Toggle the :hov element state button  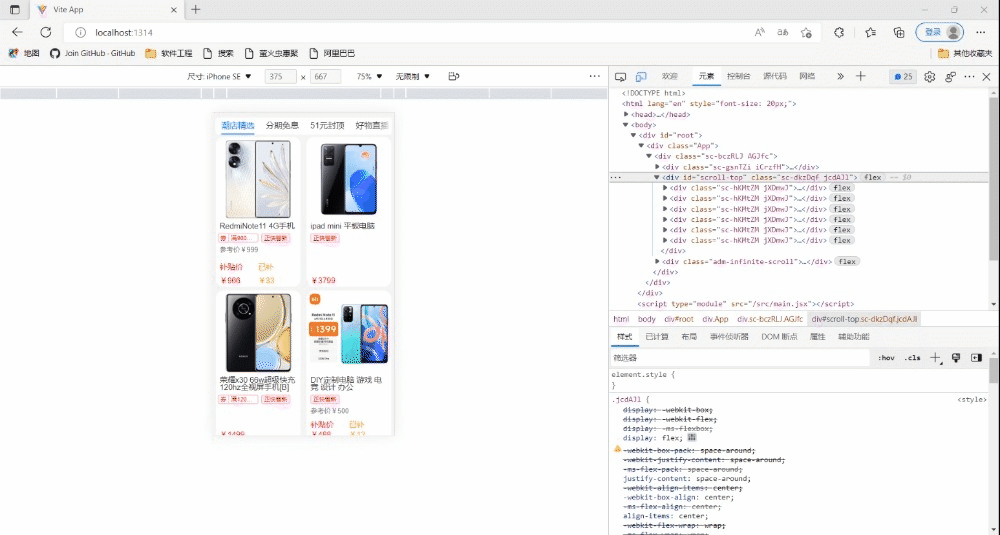click(x=886, y=358)
